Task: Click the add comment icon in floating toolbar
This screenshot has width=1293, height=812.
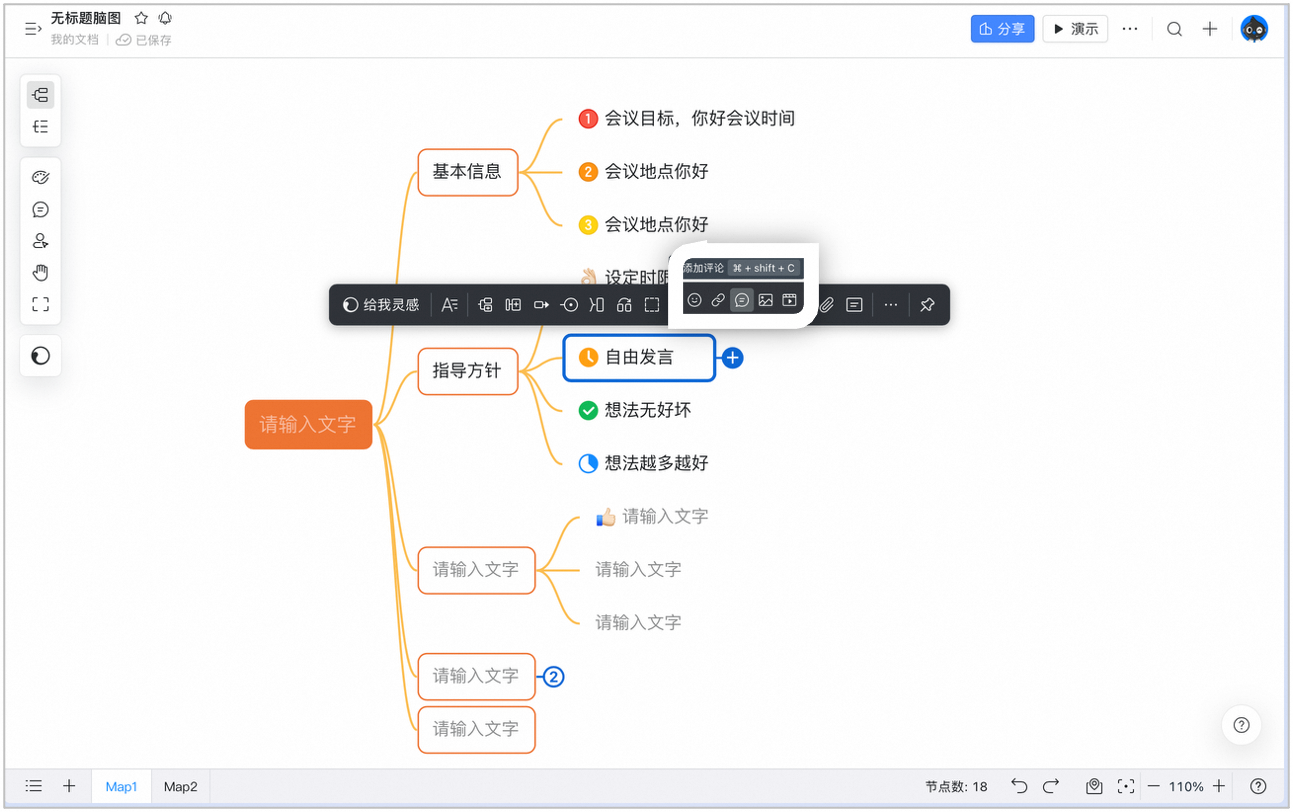Action: pyautogui.click(x=742, y=300)
